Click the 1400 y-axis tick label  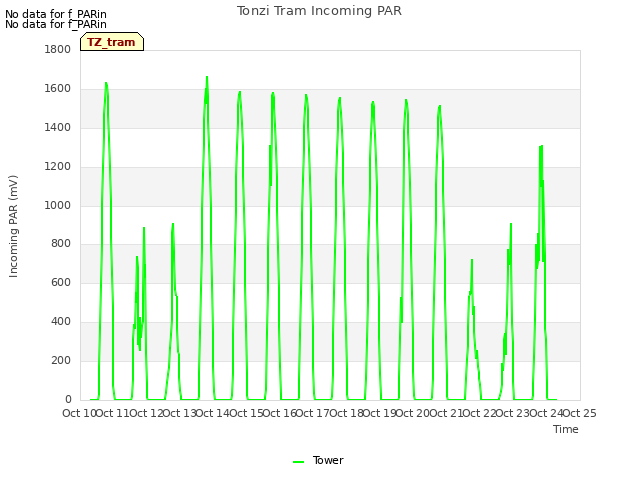click(58, 127)
